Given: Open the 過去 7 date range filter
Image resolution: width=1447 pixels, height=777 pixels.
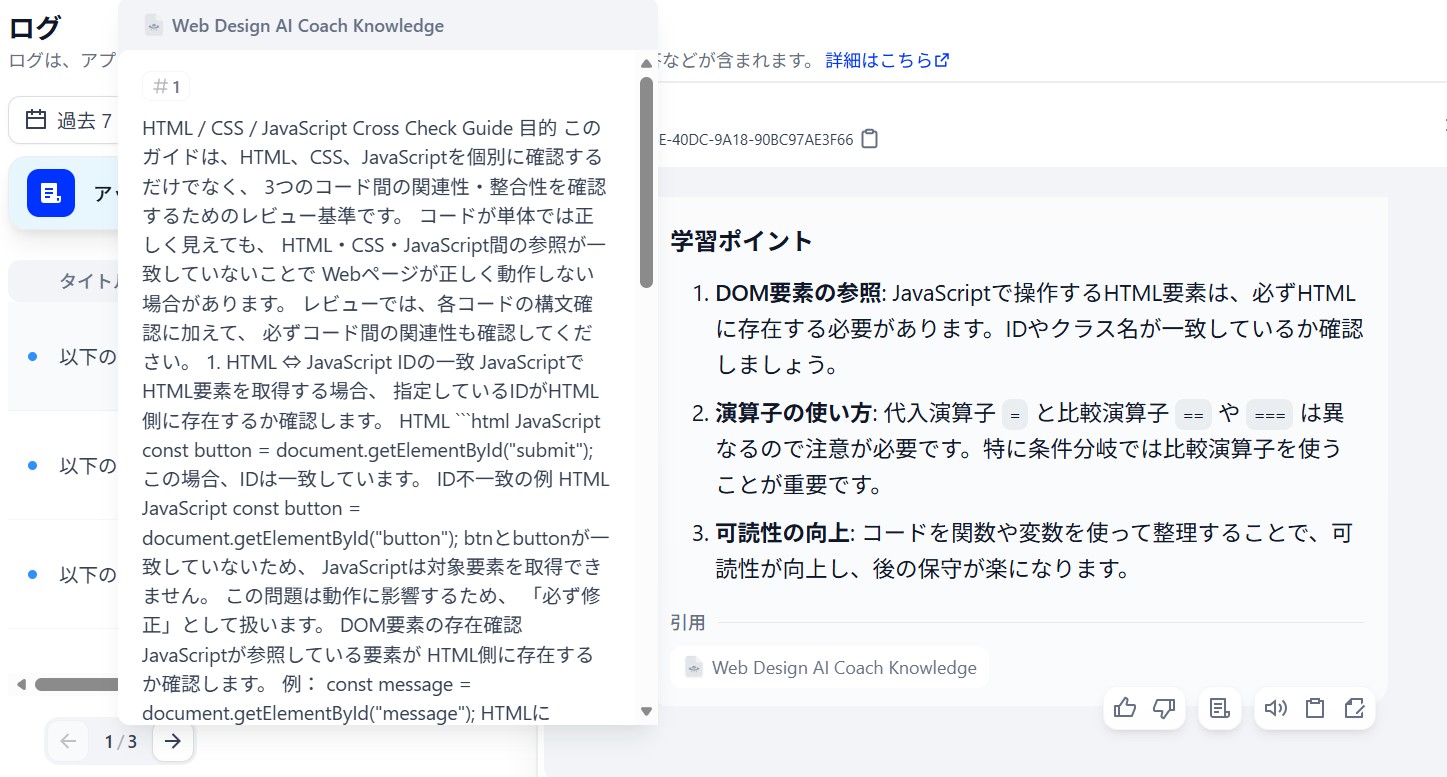Looking at the screenshot, I should pyautogui.click(x=63, y=121).
